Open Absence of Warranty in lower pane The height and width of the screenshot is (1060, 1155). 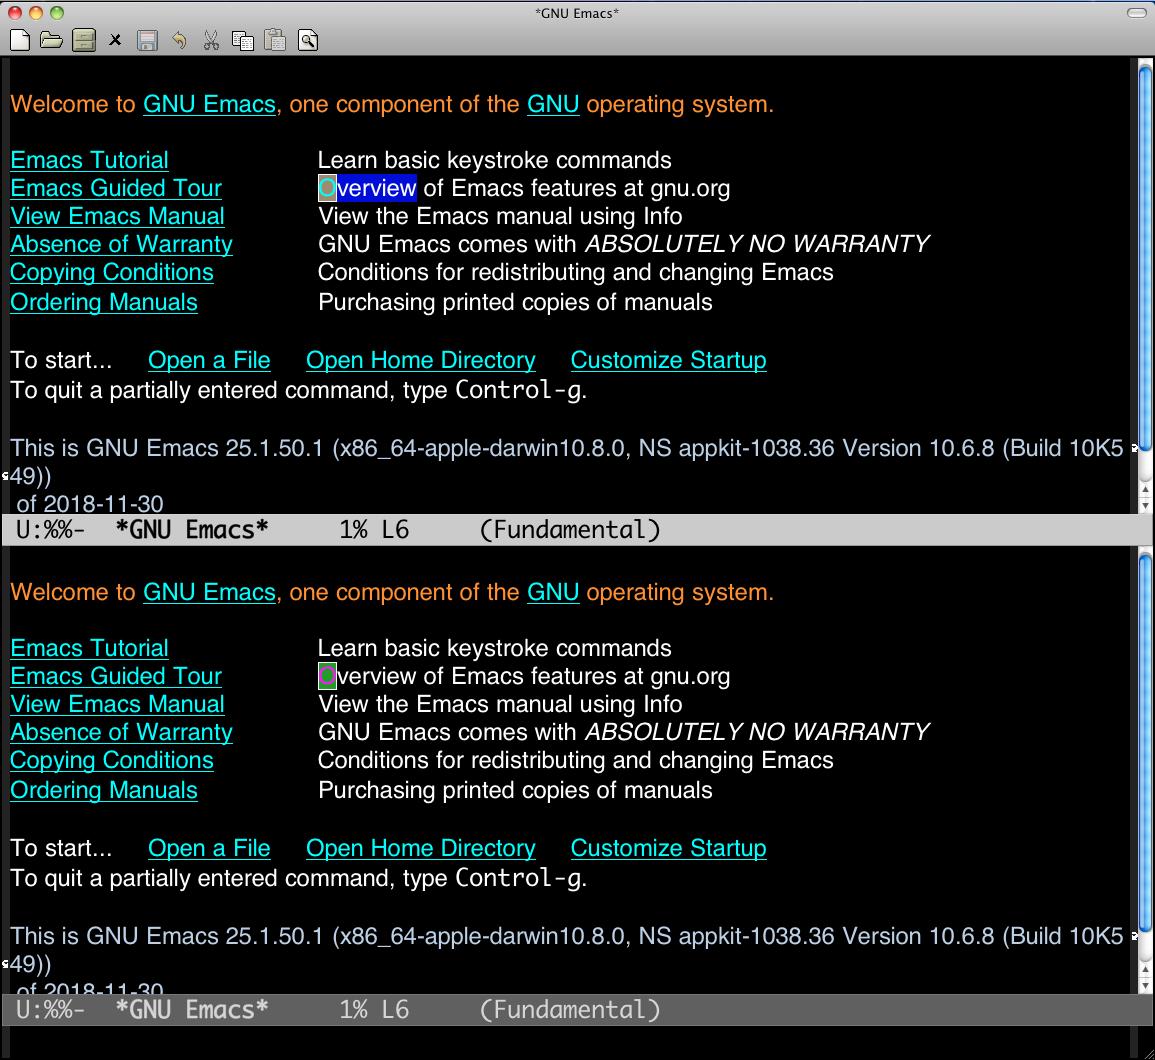pyautogui.click(x=122, y=733)
